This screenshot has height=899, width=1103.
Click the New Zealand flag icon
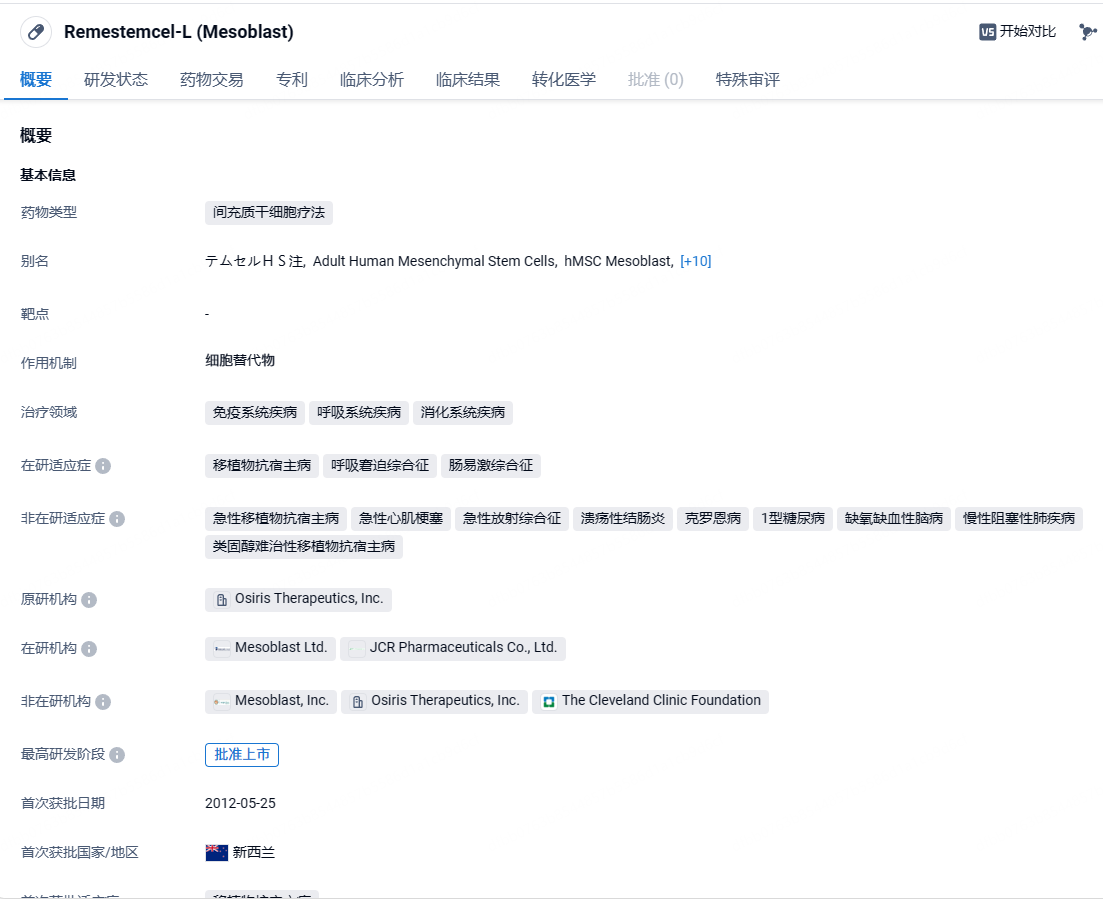pos(217,853)
